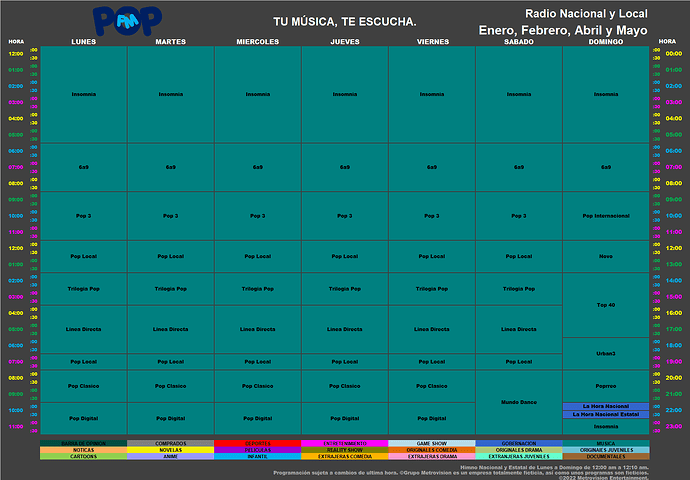Click the DEPORTES red legend swatch
Image resolution: width=690 pixels, height=480 pixels.
(x=258, y=443)
